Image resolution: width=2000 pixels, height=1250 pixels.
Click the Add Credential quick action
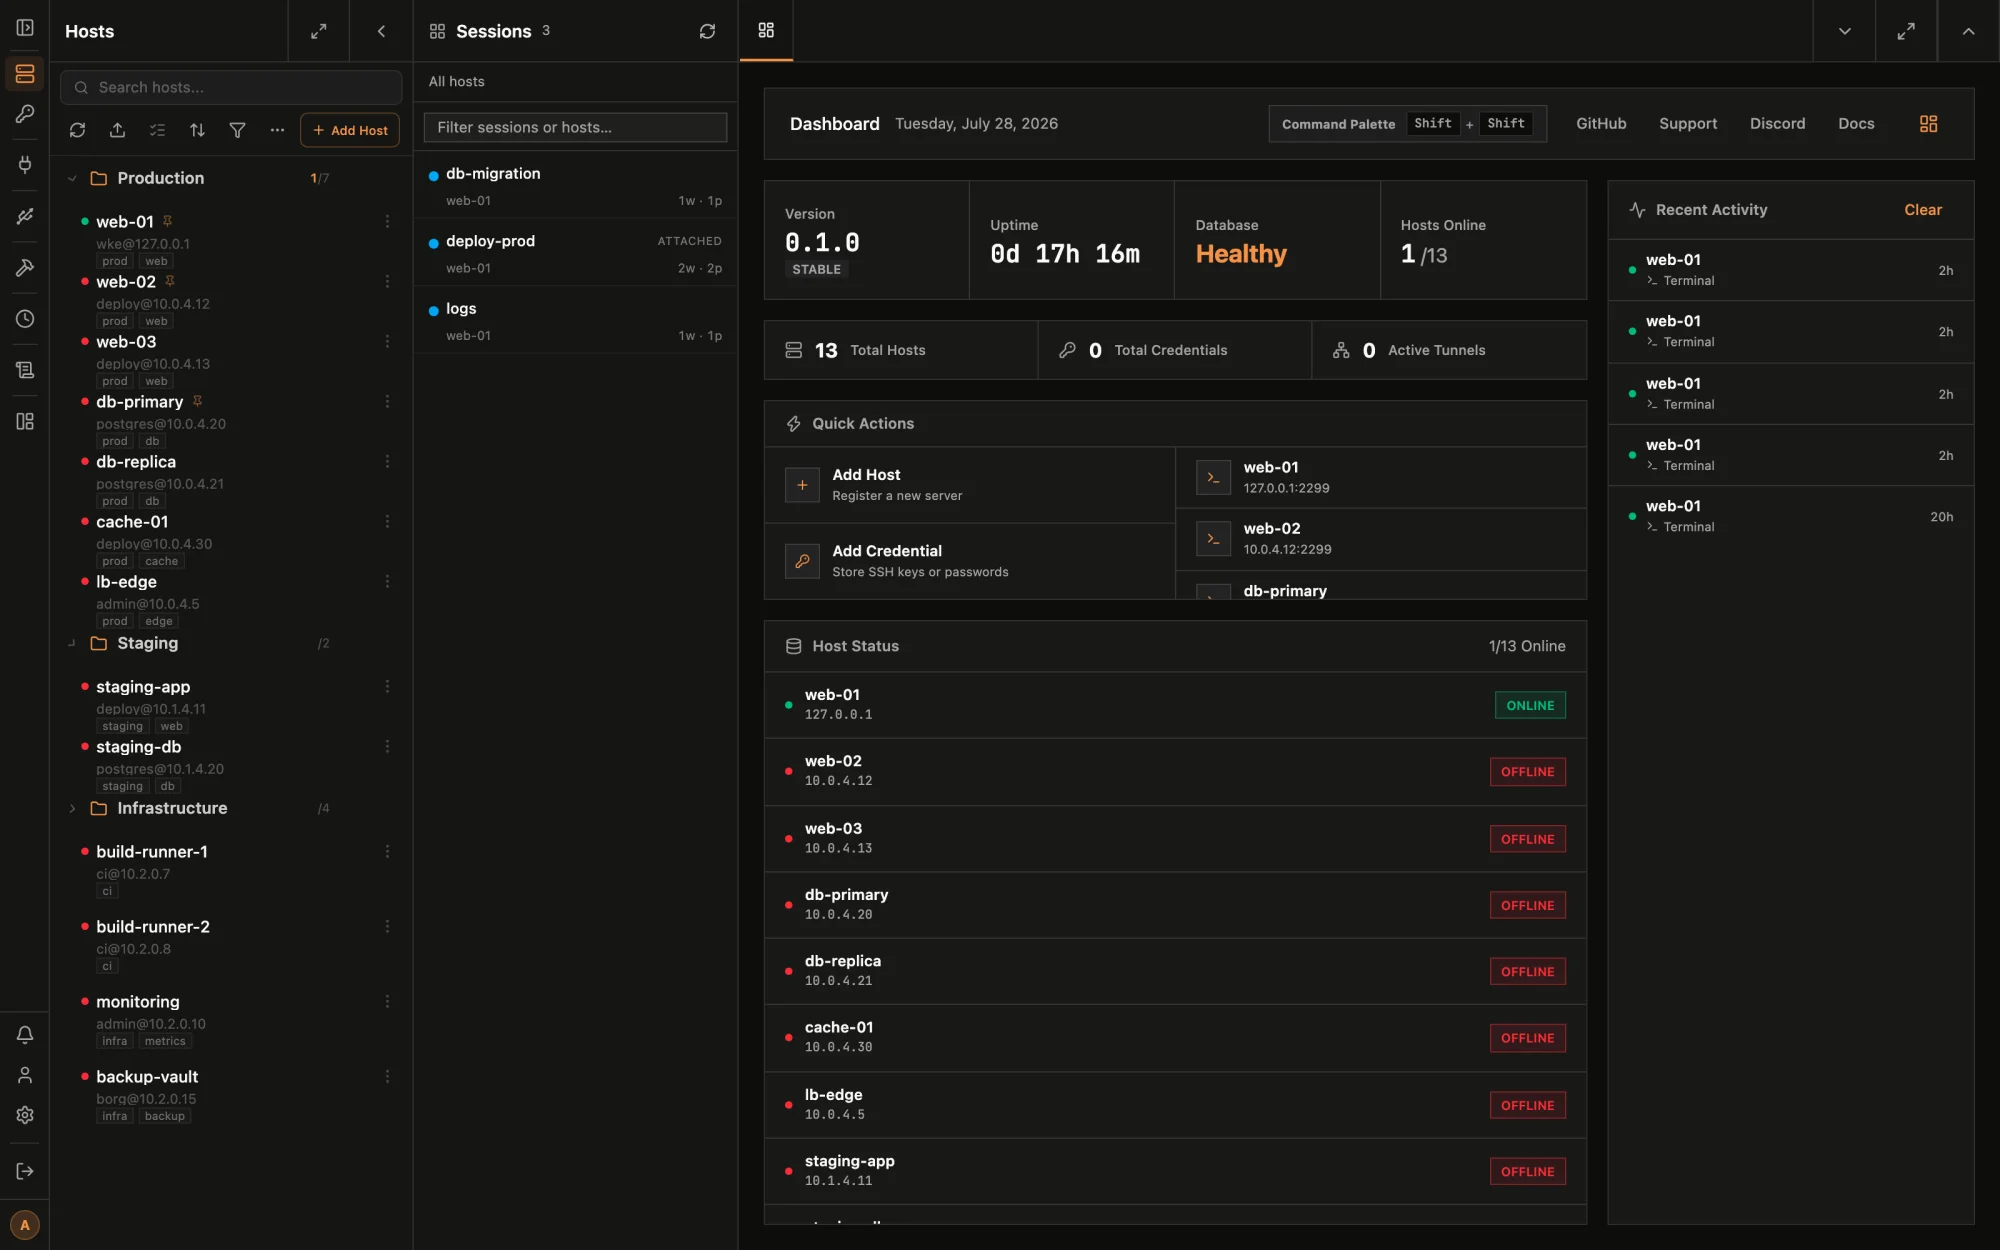[969, 561]
